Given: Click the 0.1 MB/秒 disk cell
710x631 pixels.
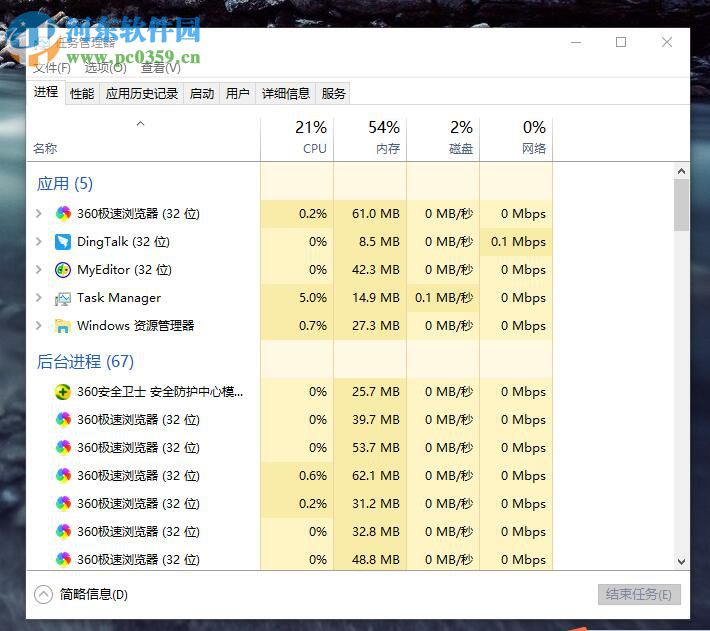Looking at the screenshot, I should tap(443, 298).
